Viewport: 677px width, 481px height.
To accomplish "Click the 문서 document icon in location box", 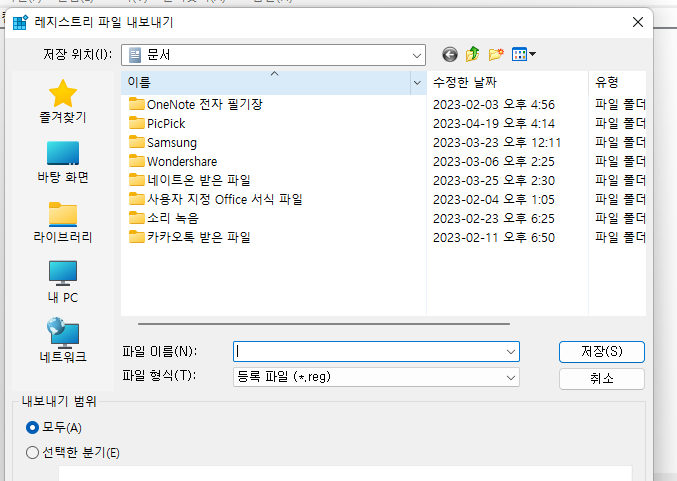I will 135,55.
